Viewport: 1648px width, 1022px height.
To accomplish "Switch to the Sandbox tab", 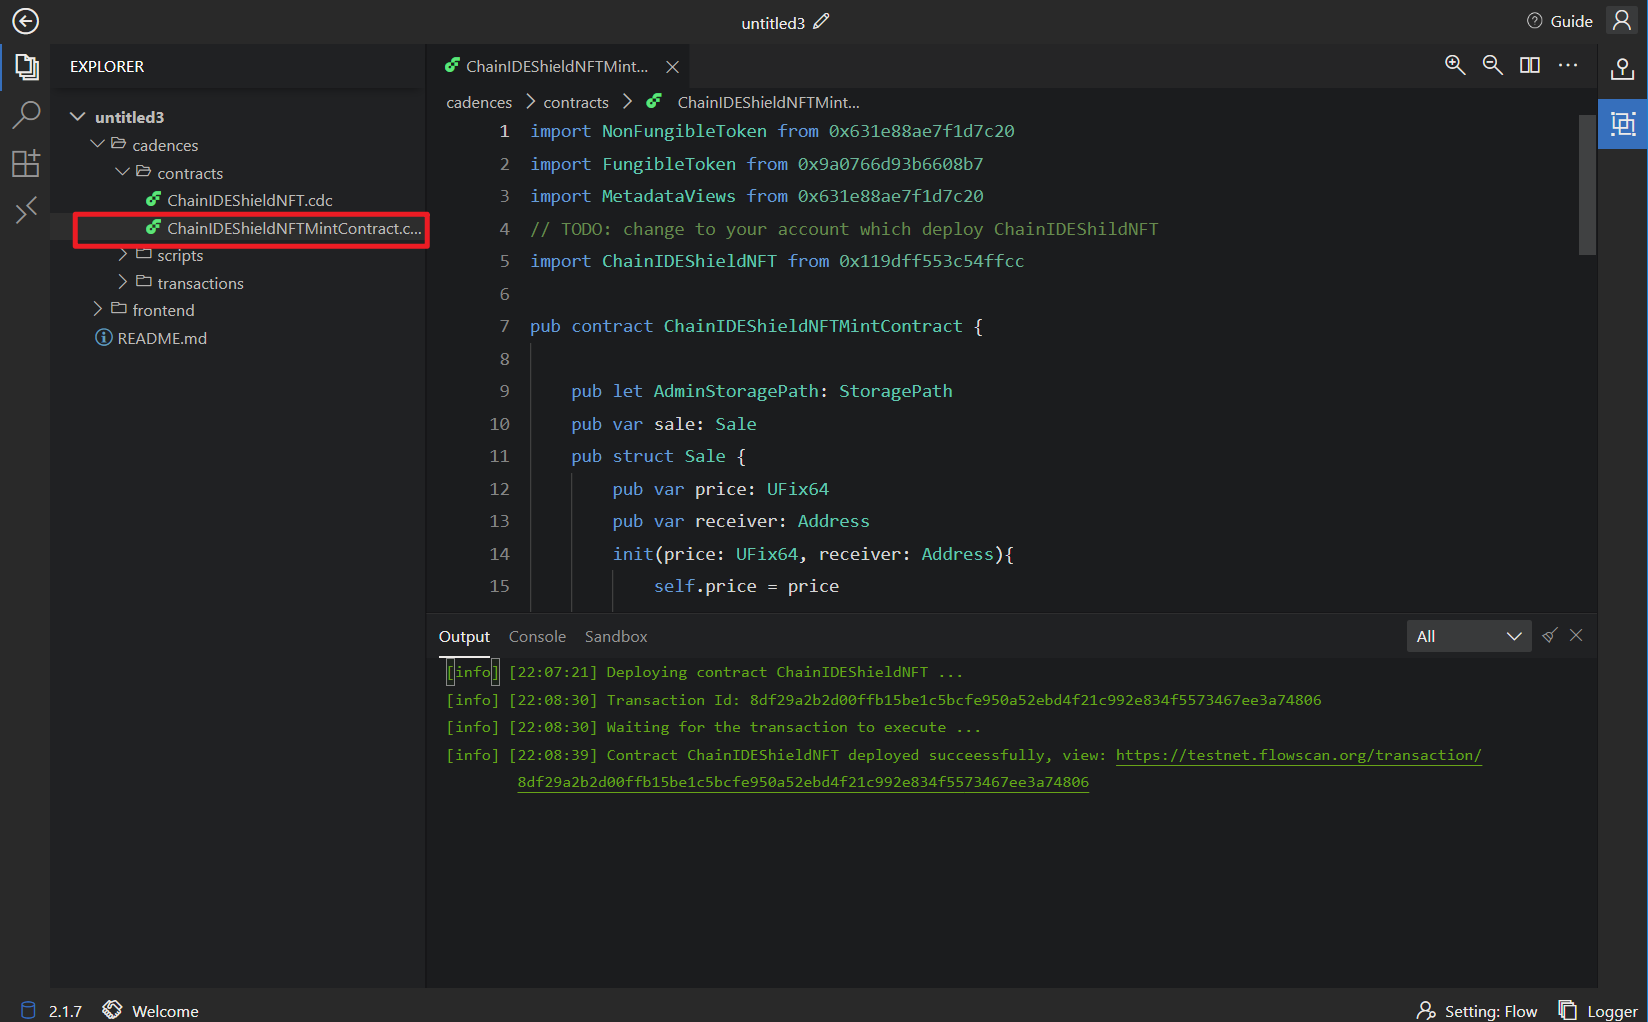I will pyautogui.click(x=615, y=636).
